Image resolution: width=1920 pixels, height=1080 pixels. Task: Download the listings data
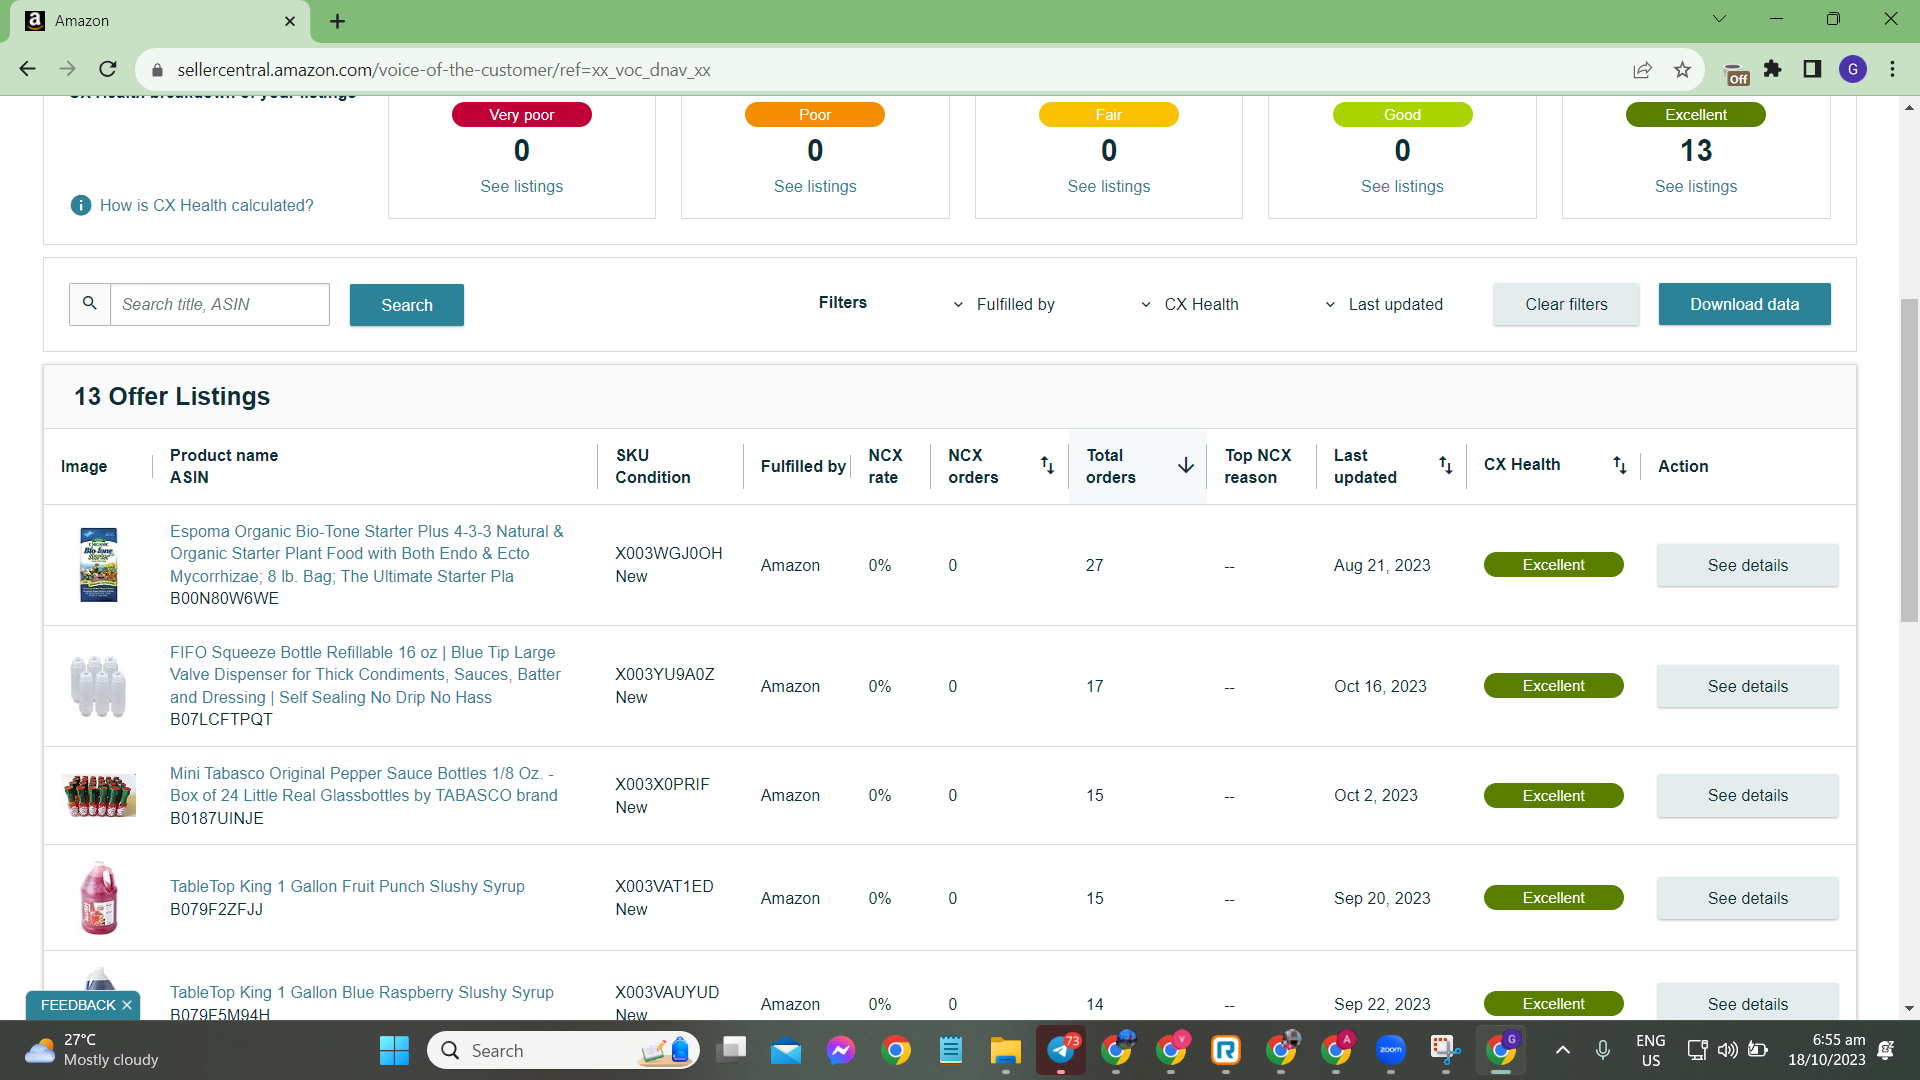1745,304
